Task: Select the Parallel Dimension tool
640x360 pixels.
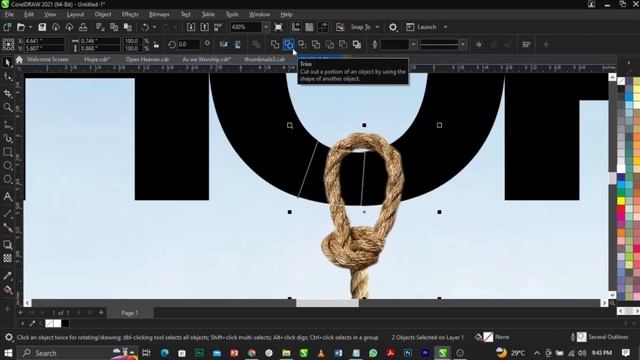Action: [x=7, y=213]
